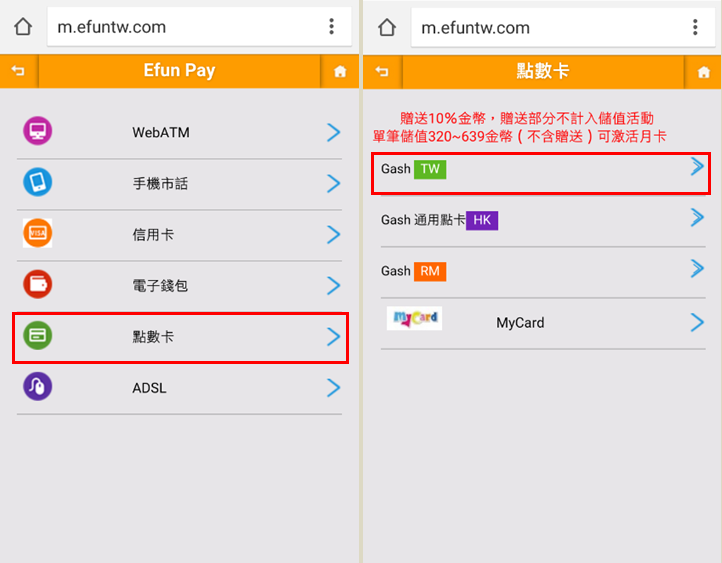Click the 手機市話 phone icon

pos(37,182)
